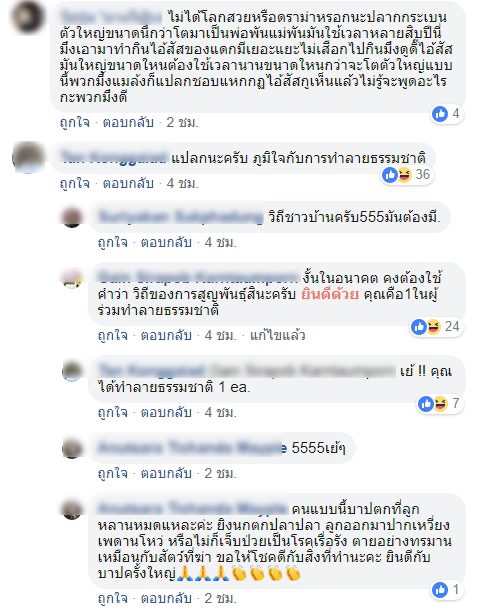This screenshot has width=487, height=613.
Task: Like the top comment via ถูกใจ
Action: point(75,122)
